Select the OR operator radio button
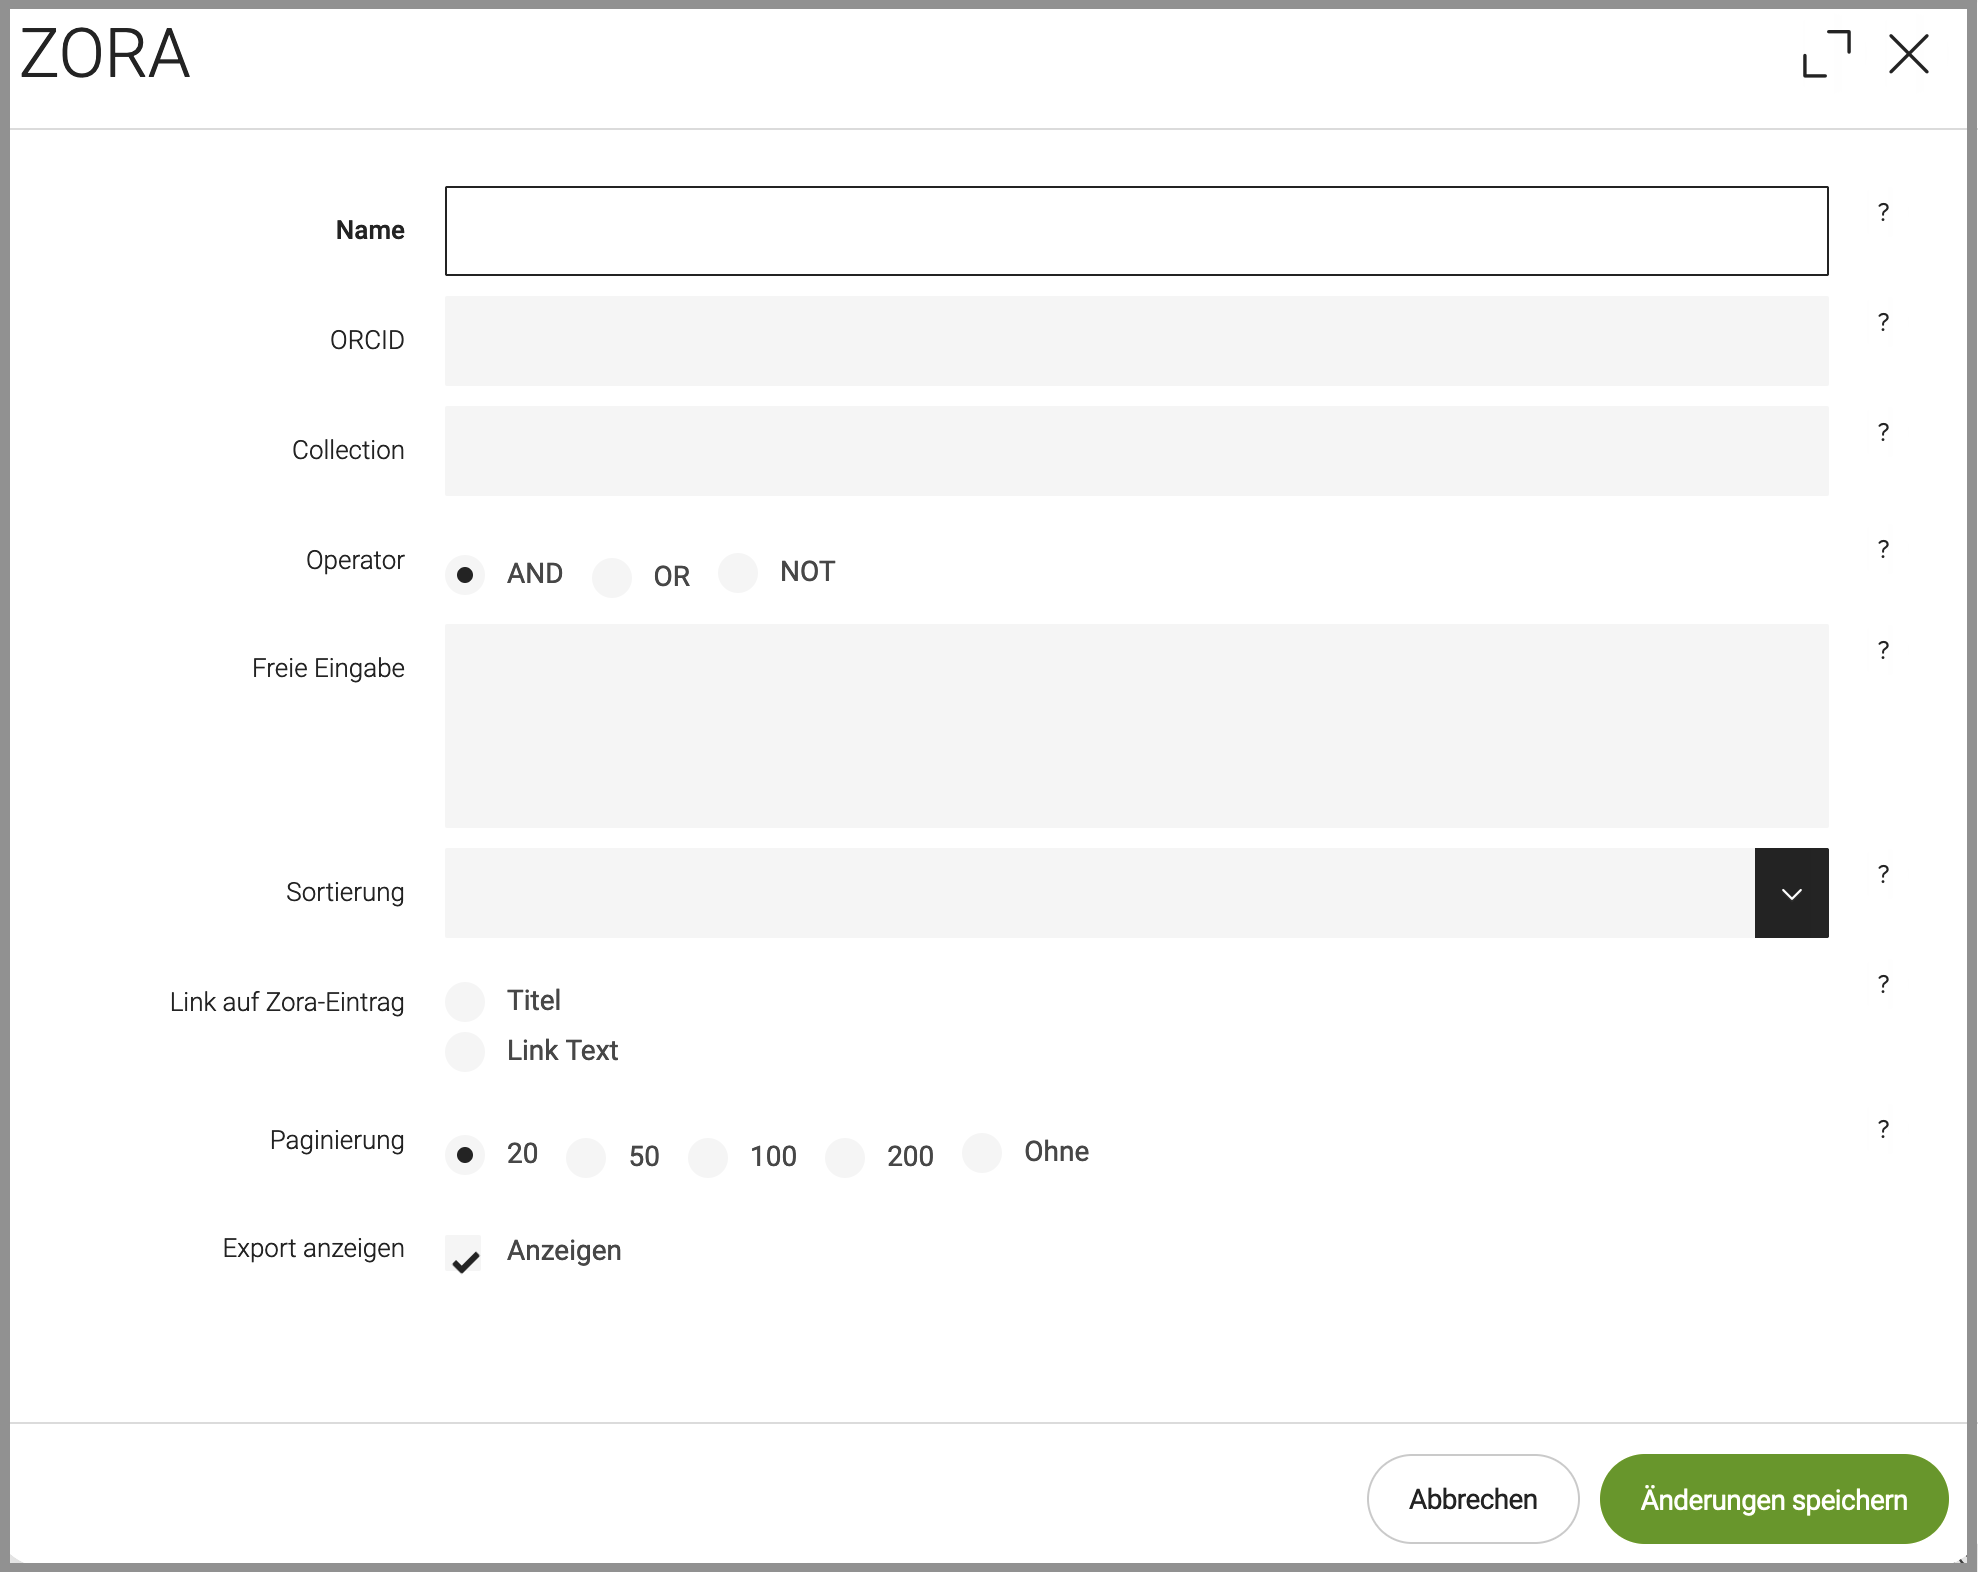The height and width of the screenshot is (1572, 1978). point(612,577)
